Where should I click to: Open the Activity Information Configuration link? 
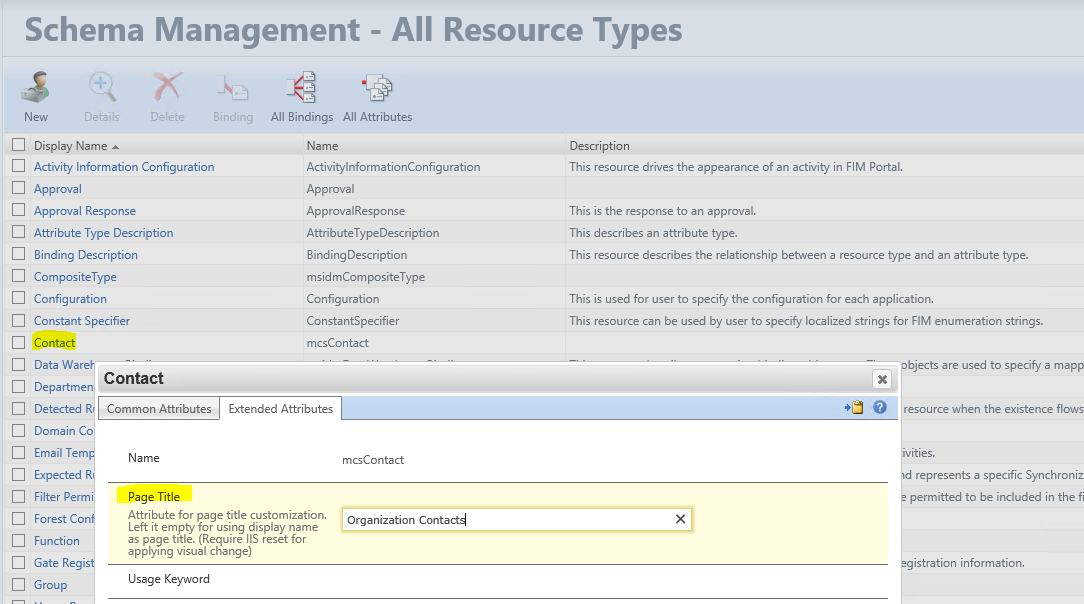[x=124, y=167]
